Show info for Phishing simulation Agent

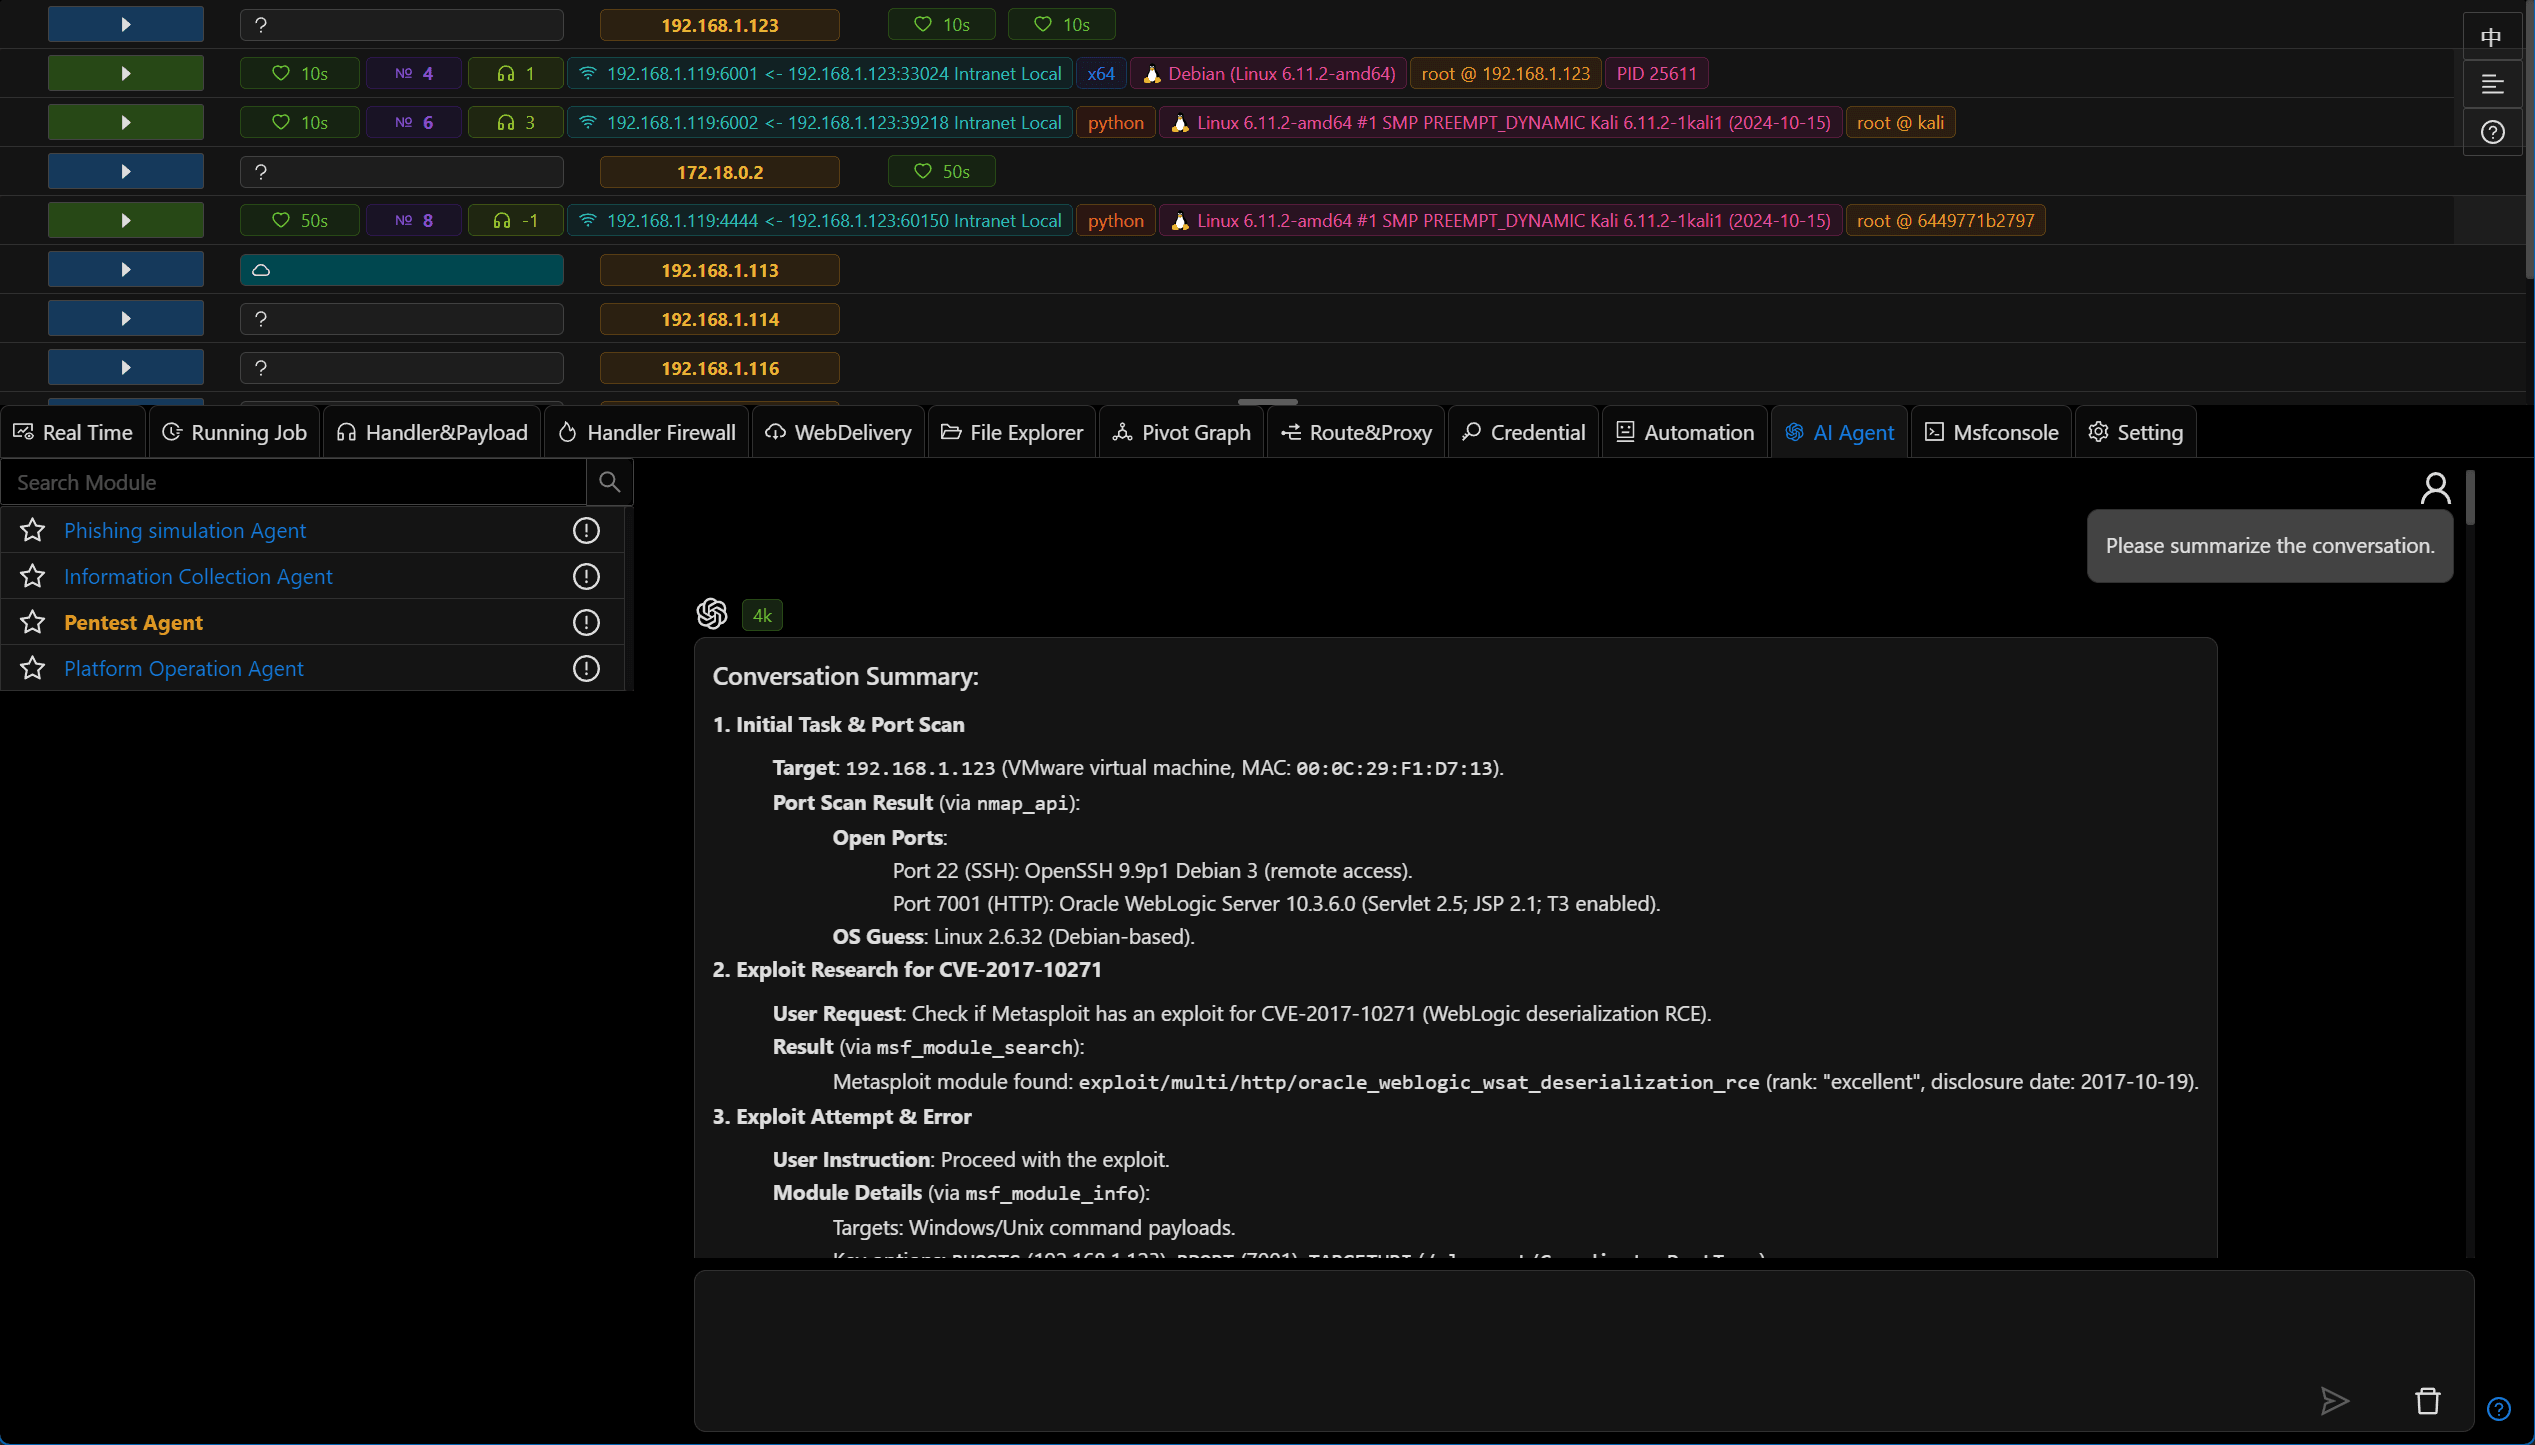click(586, 530)
